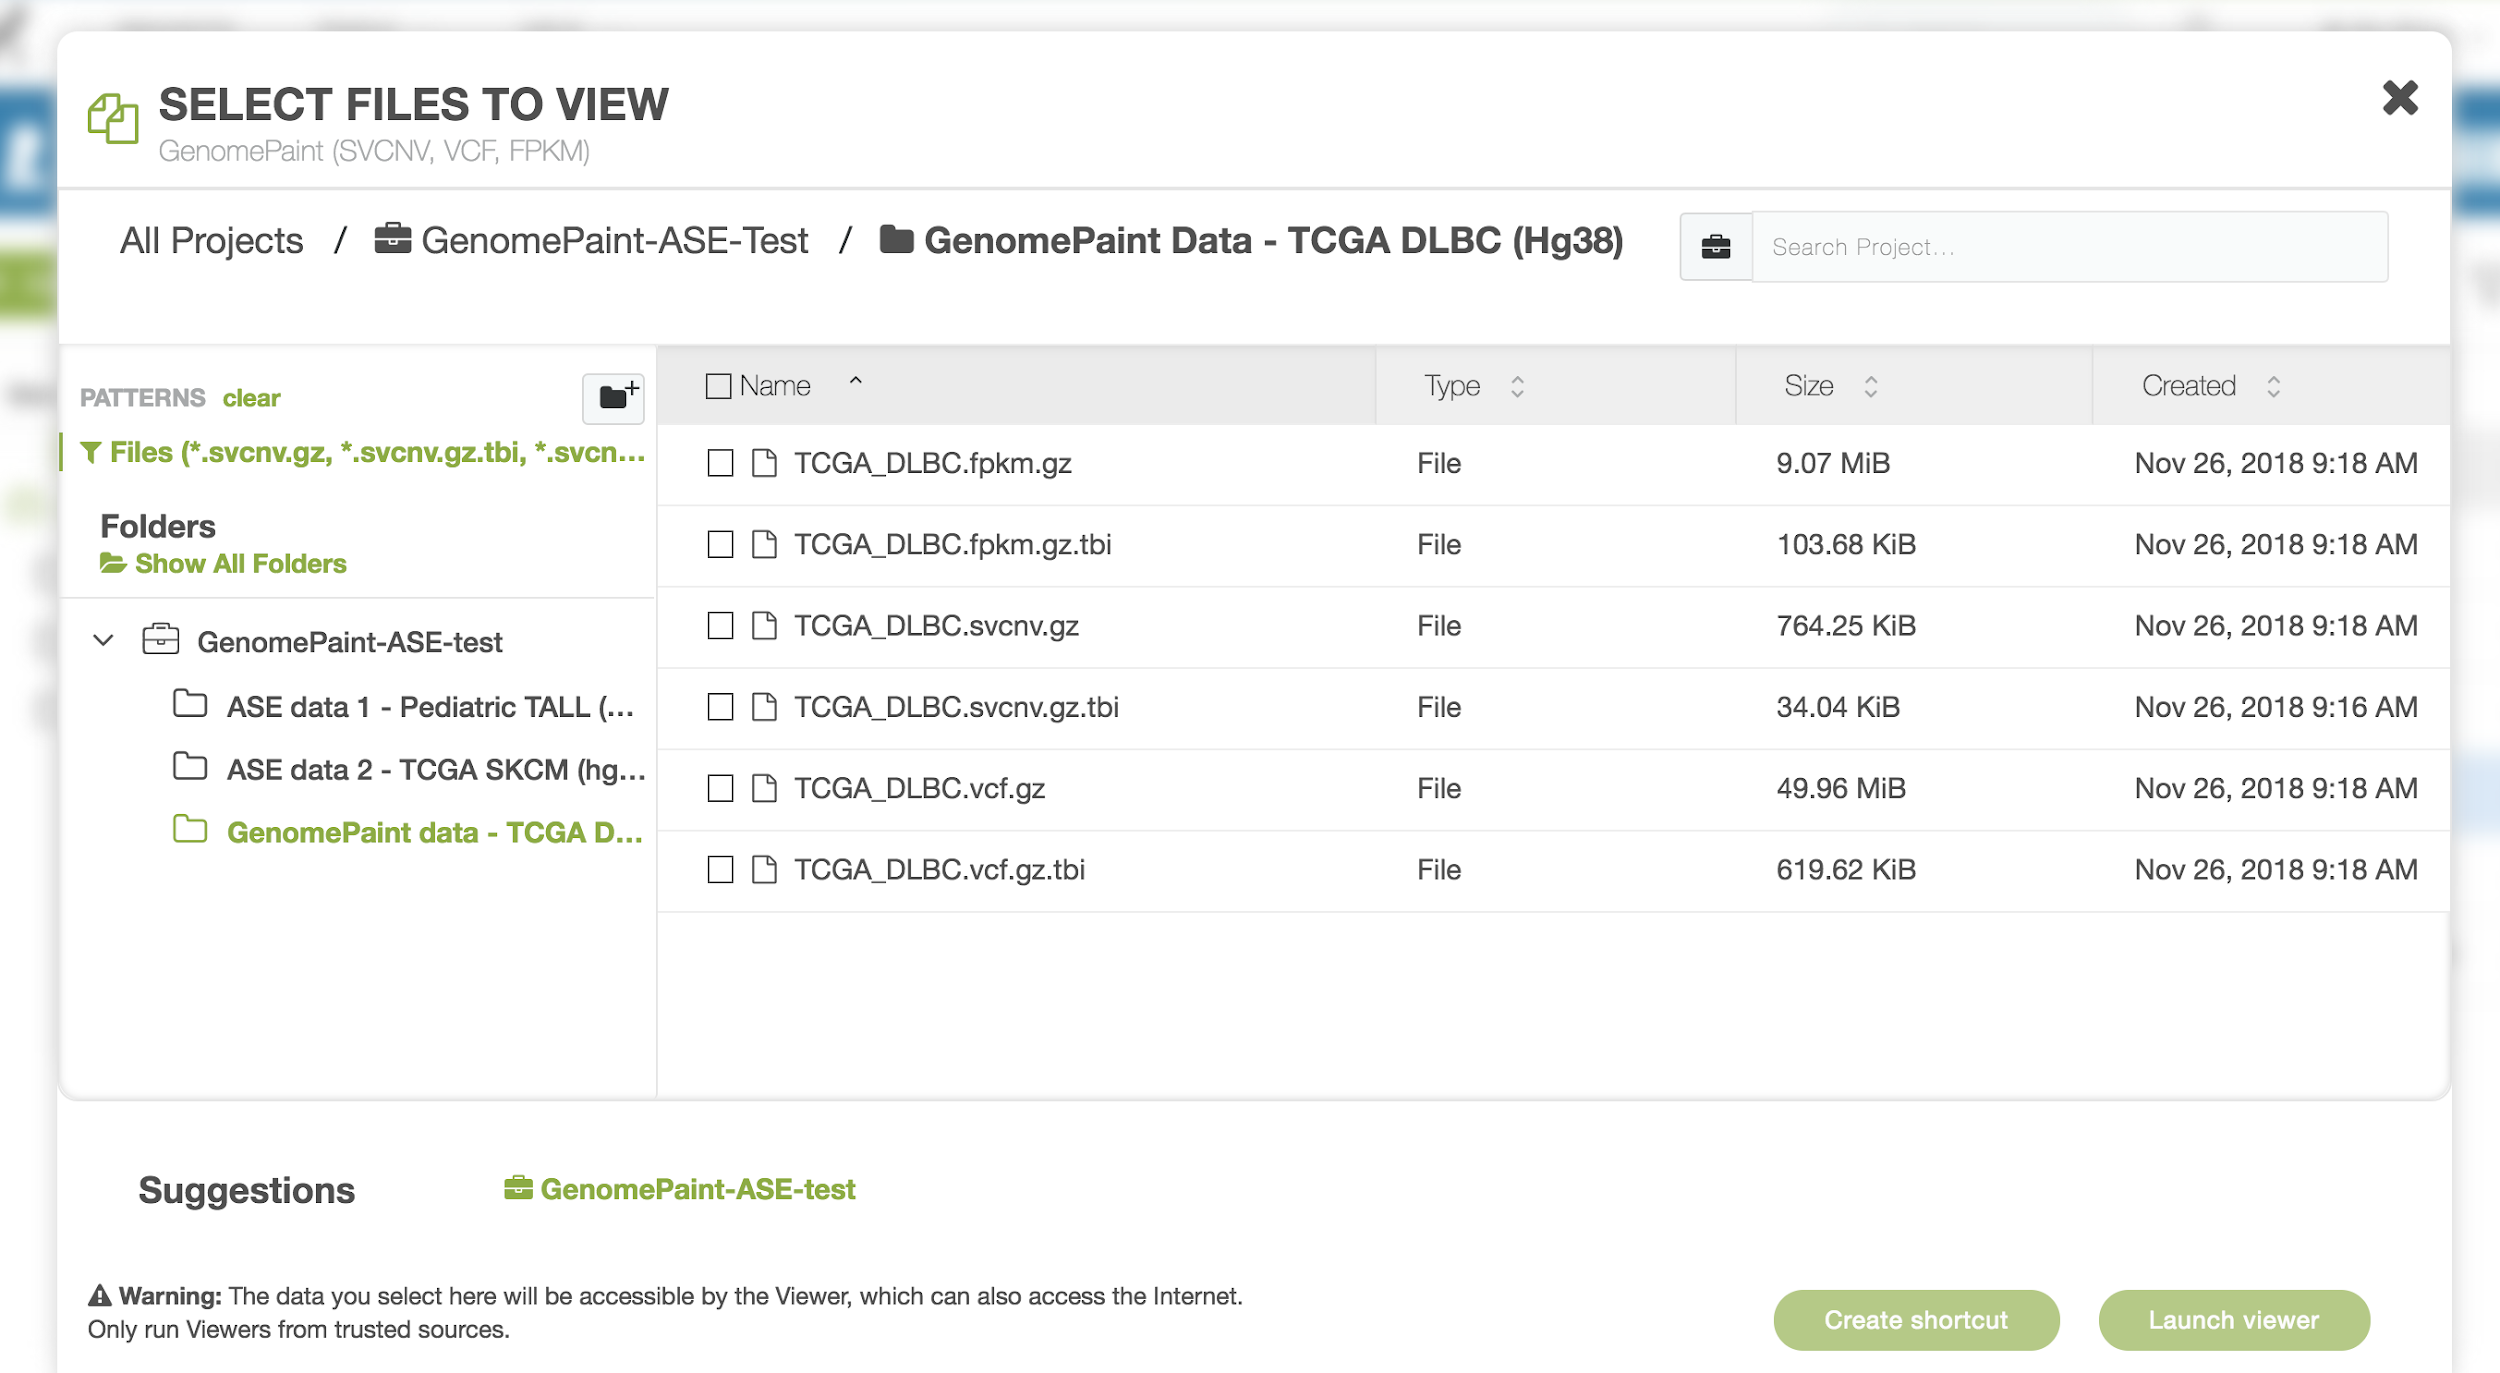Click the Launch viewer button
The width and height of the screenshot is (2500, 1373).
pos(2234,1320)
